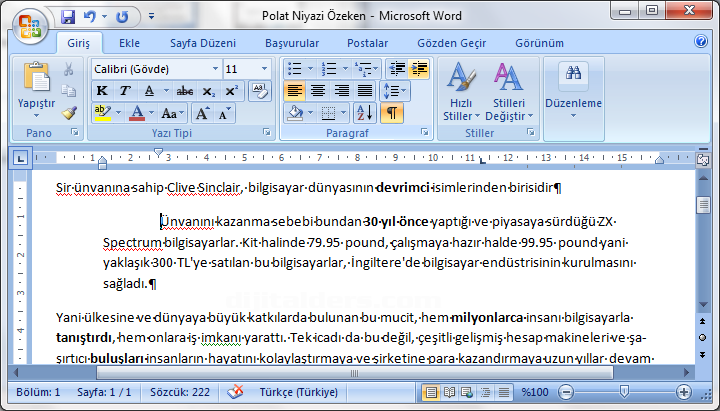The image size is (720, 411).
Task: Switch to the Başvurular tab
Action: pos(292,43)
